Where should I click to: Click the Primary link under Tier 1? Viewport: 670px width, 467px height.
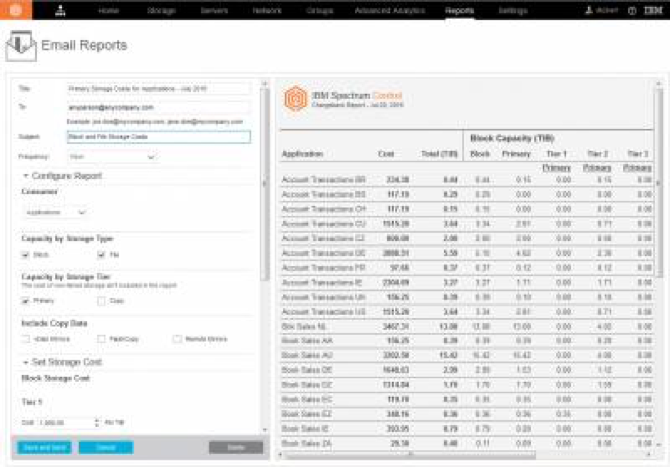556,168
